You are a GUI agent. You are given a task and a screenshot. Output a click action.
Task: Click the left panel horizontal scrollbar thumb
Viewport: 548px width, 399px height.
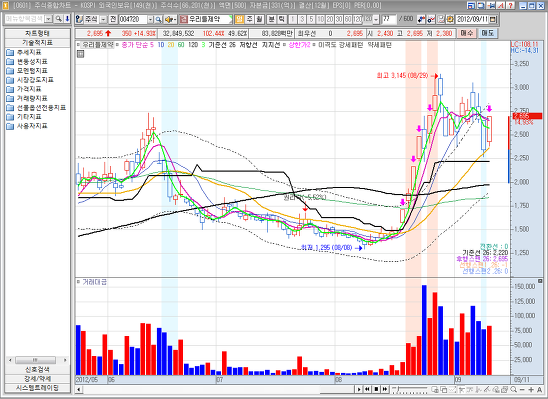[x=35, y=360]
